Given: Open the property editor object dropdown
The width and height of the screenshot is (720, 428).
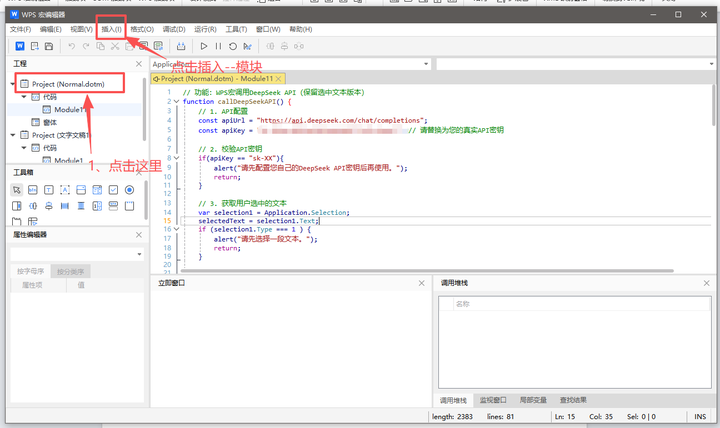Looking at the screenshot, I should point(140,254).
